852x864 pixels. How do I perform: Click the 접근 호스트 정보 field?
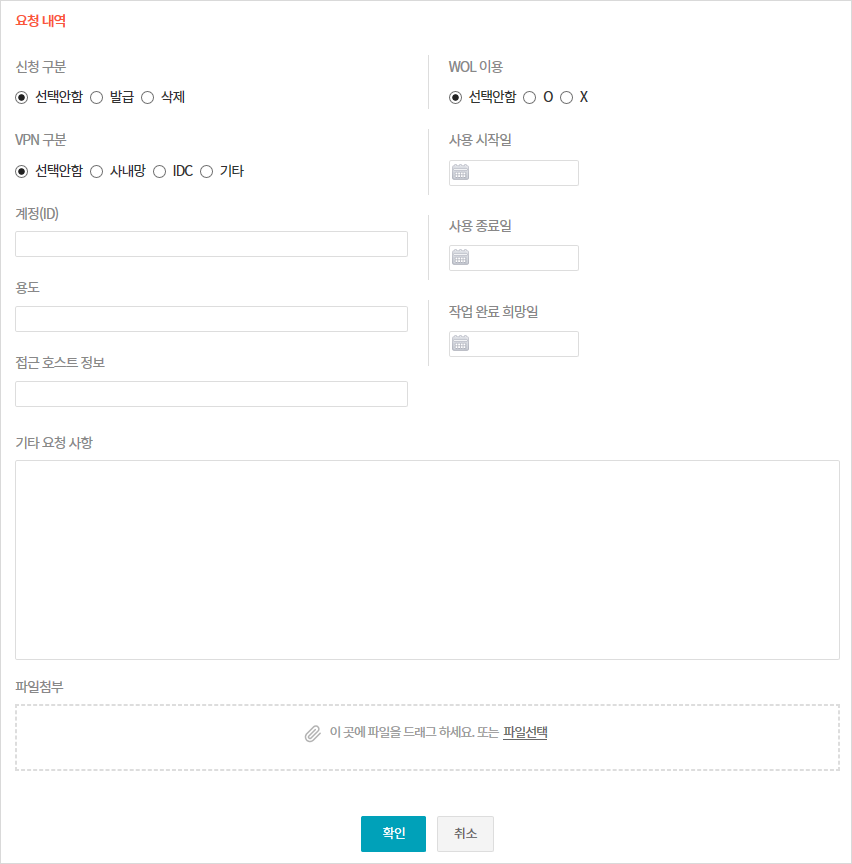pyautogui.click(x=211, y=394)
